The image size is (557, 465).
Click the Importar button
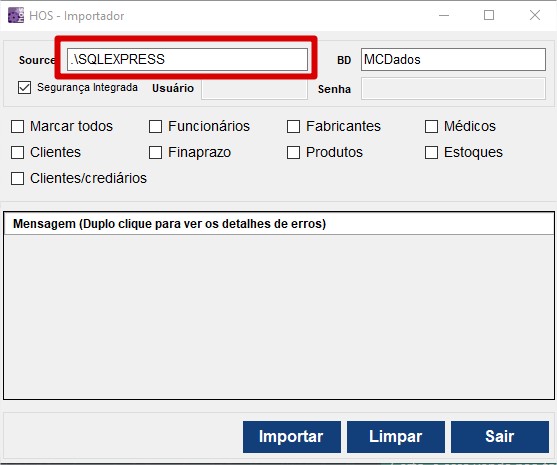tap(292, 437)
